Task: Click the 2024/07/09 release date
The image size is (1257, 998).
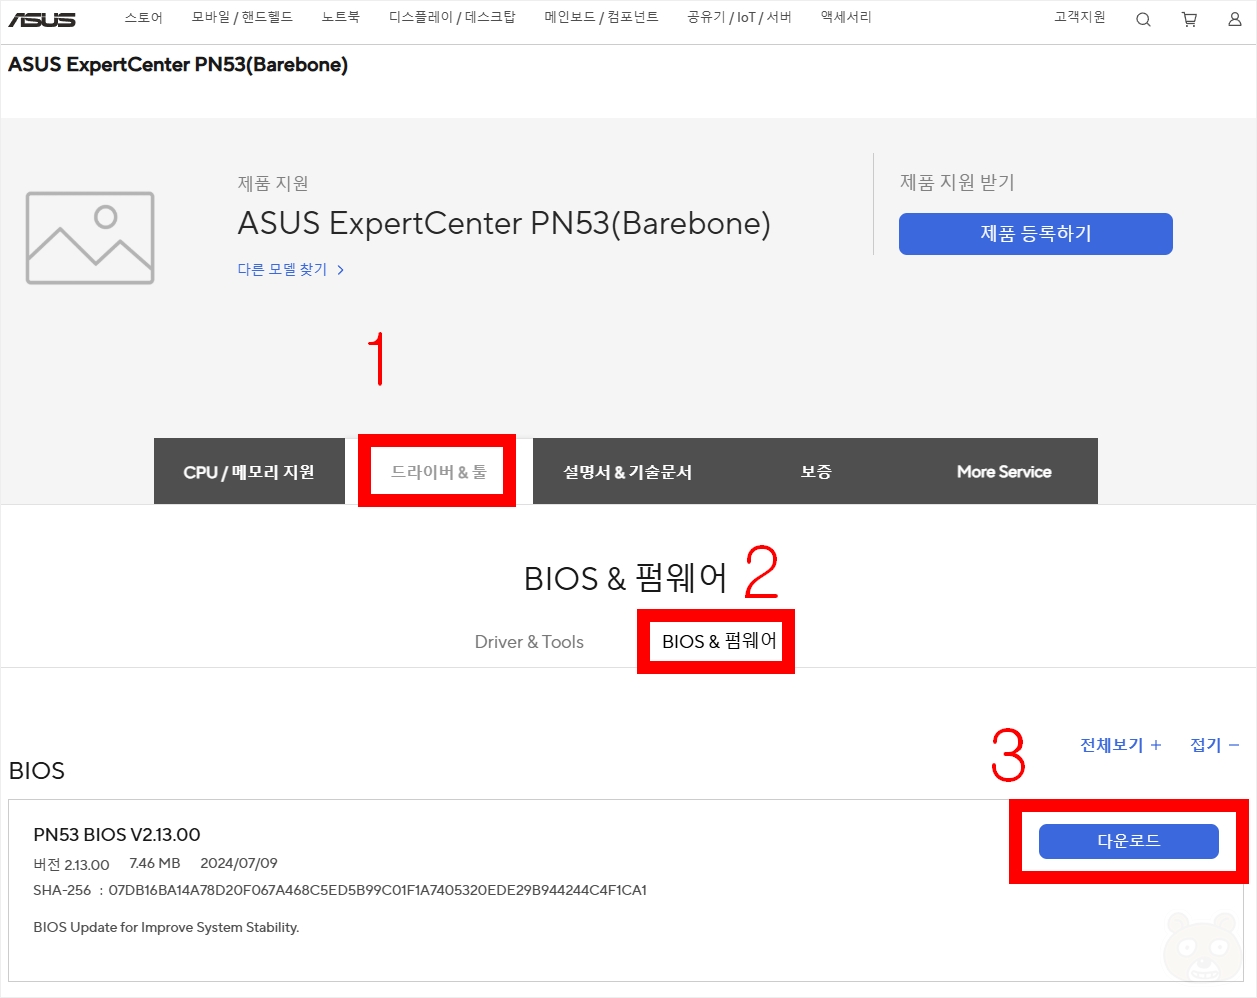Action: coord(239,863)
